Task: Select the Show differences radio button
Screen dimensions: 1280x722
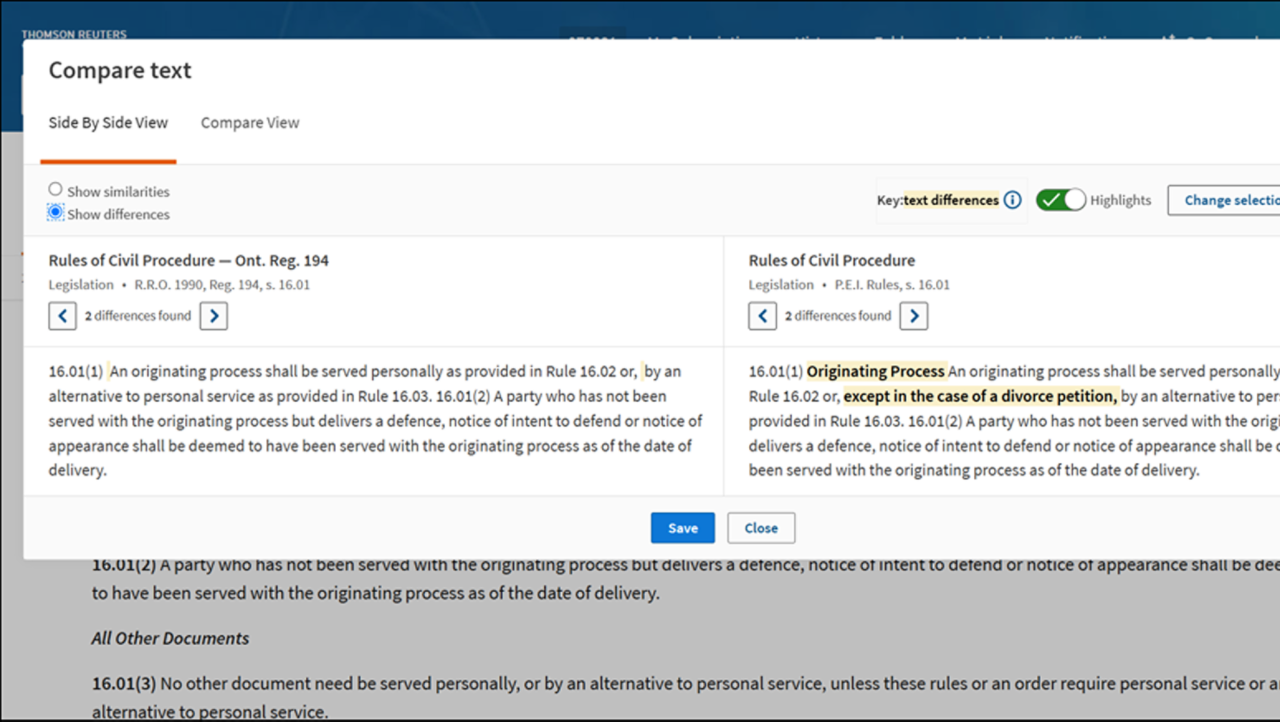Action: pyautogui.click(x=56, y=213)
